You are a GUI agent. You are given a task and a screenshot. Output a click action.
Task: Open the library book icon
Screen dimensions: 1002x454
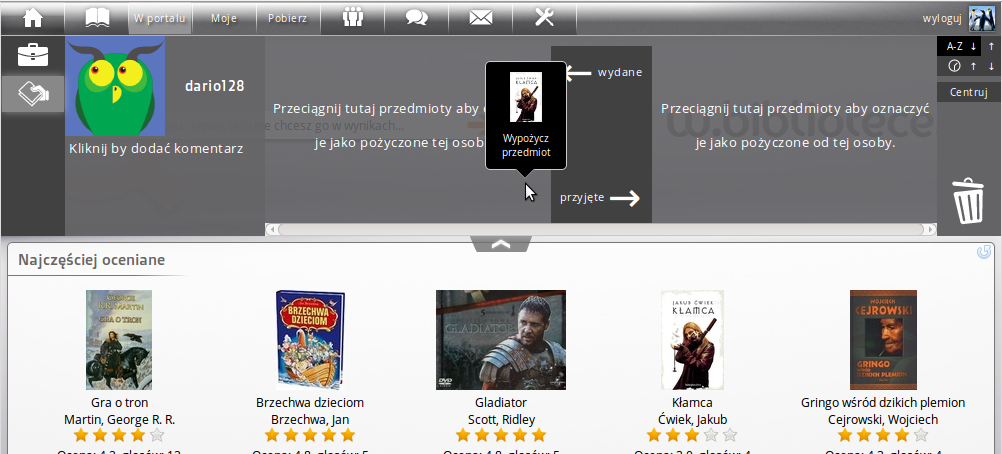pyautogui.click(x=97, y=17)
